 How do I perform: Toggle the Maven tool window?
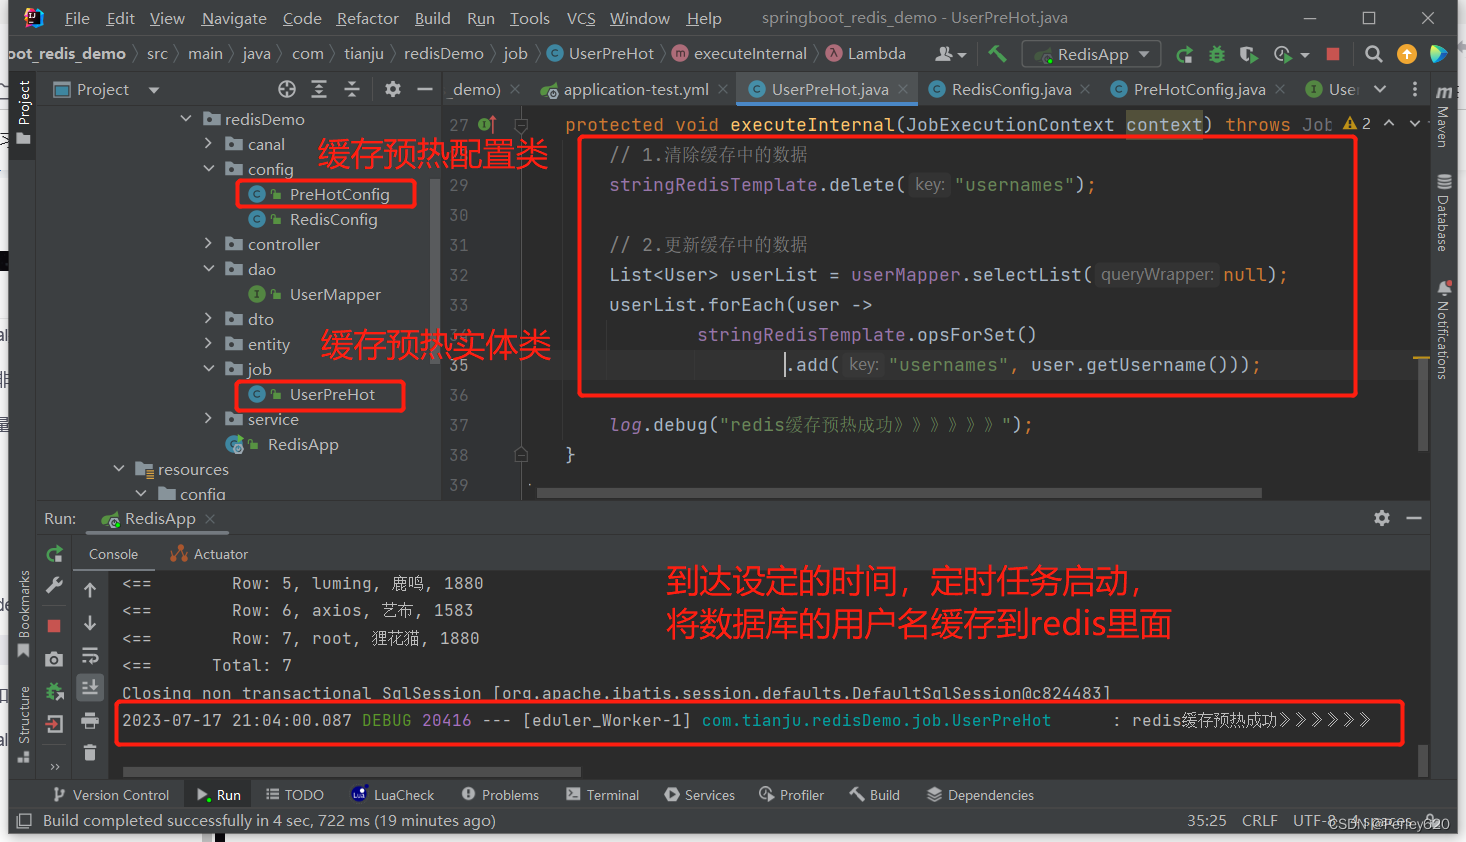point(1443,116)
